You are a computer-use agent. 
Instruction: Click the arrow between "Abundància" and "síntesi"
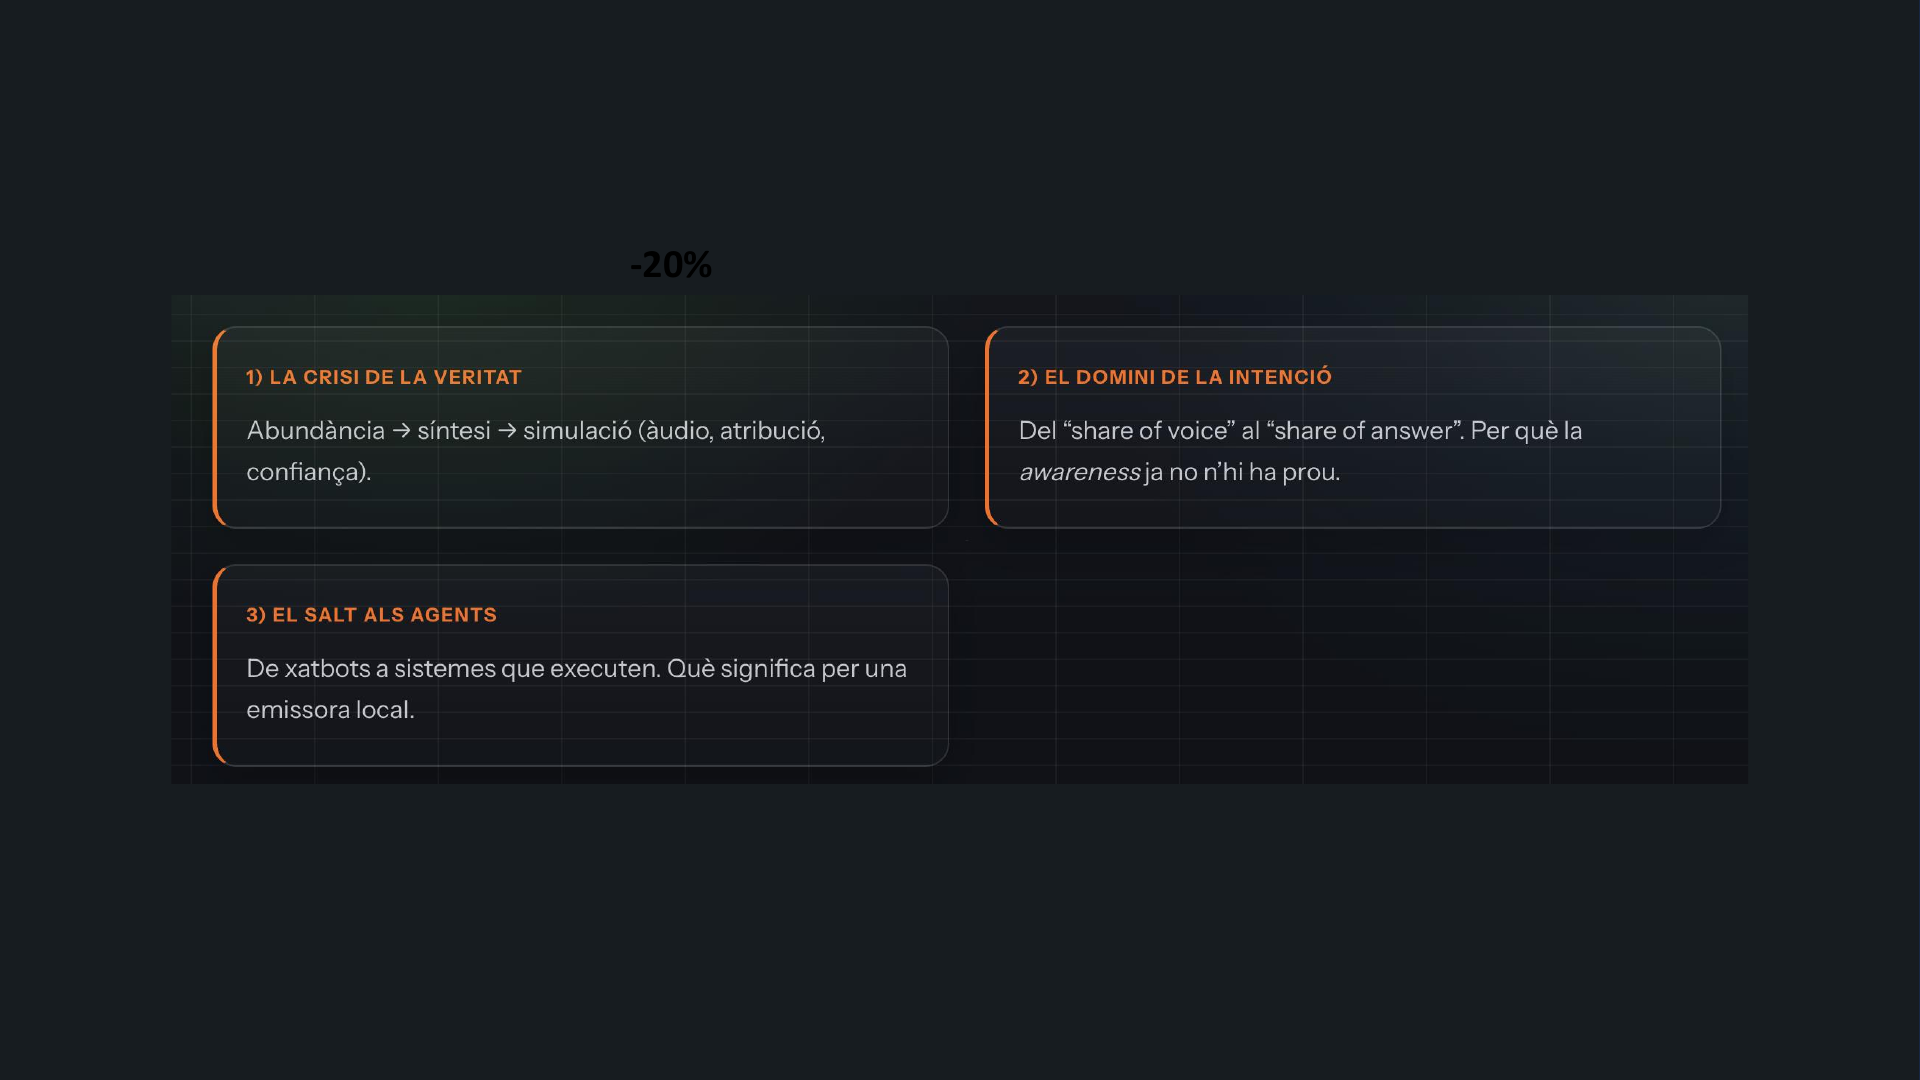click(401, 431)
